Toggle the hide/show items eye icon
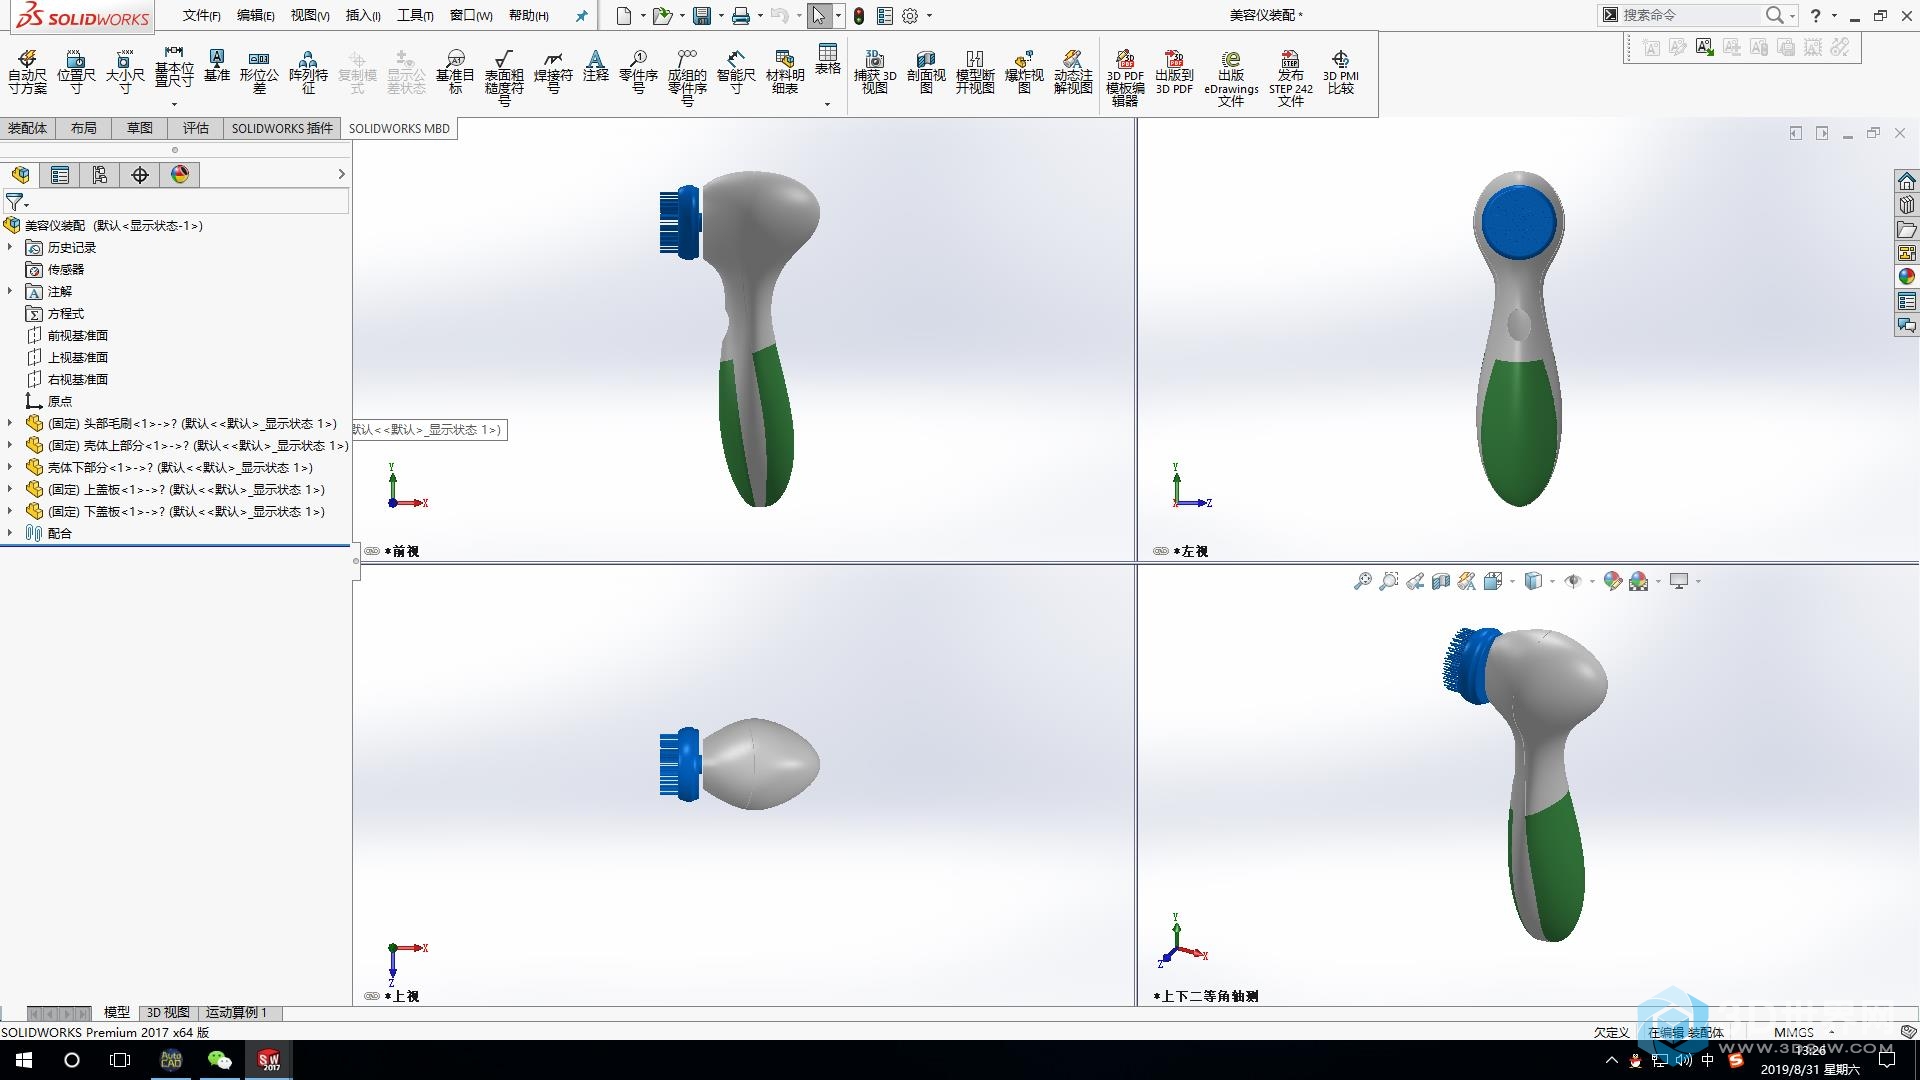This screenshot has width=1920, height=1080. coord(1573,581)
